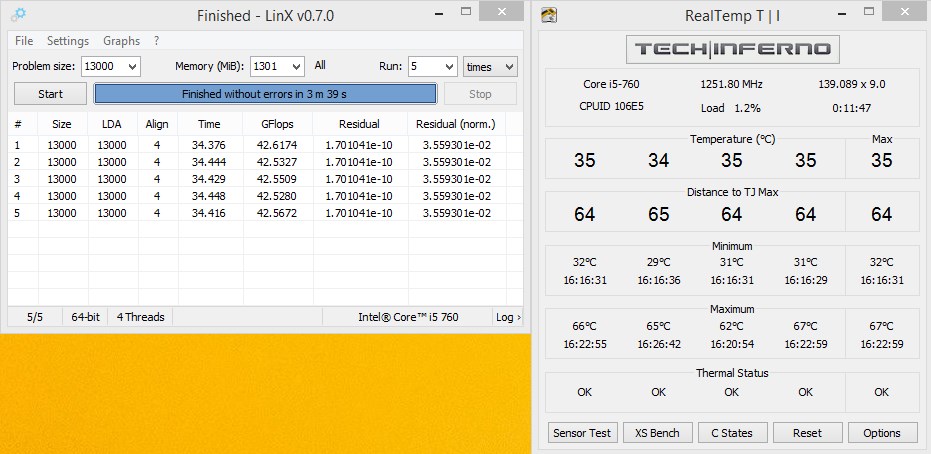Select the cell showing 42.5327 GFlops

coord(277,162)
